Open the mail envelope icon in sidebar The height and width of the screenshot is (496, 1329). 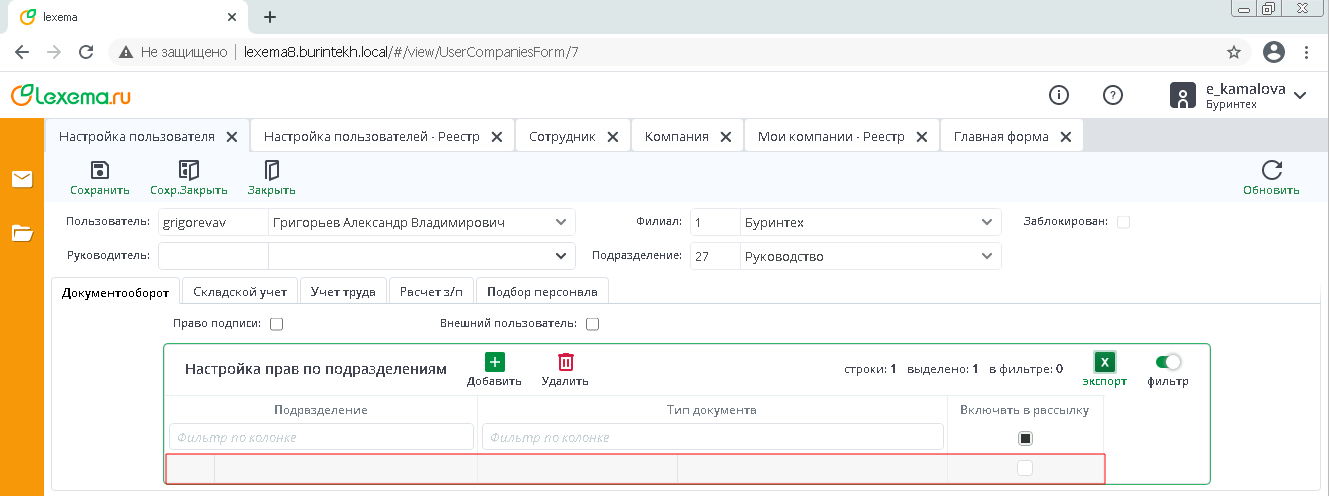[22, 179]
